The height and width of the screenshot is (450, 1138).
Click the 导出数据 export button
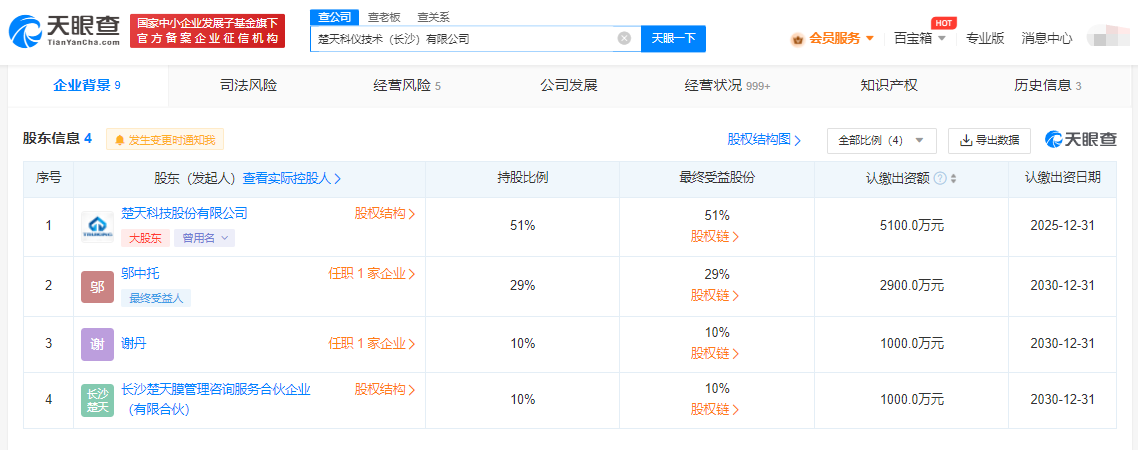[x=989, y=140]
